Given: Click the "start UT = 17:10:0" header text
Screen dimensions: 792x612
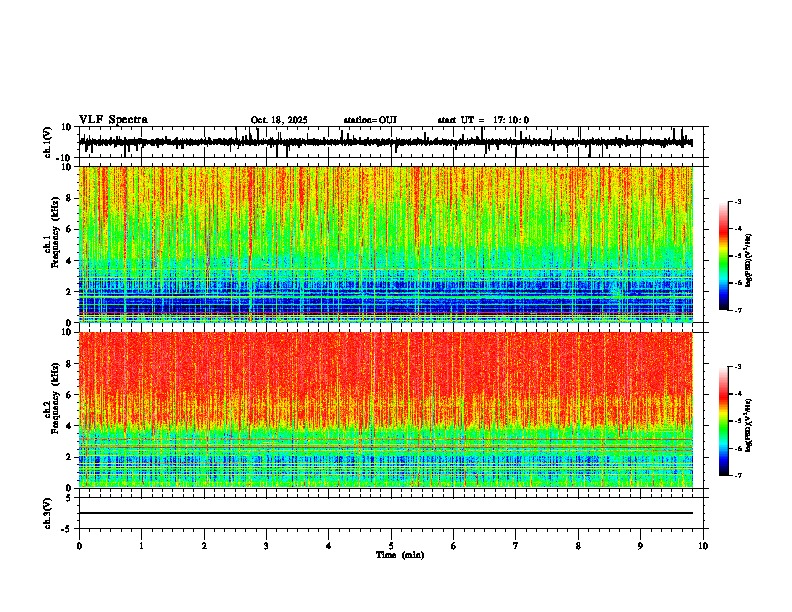Looking at the screenshot, I should (x=483, y=120).
